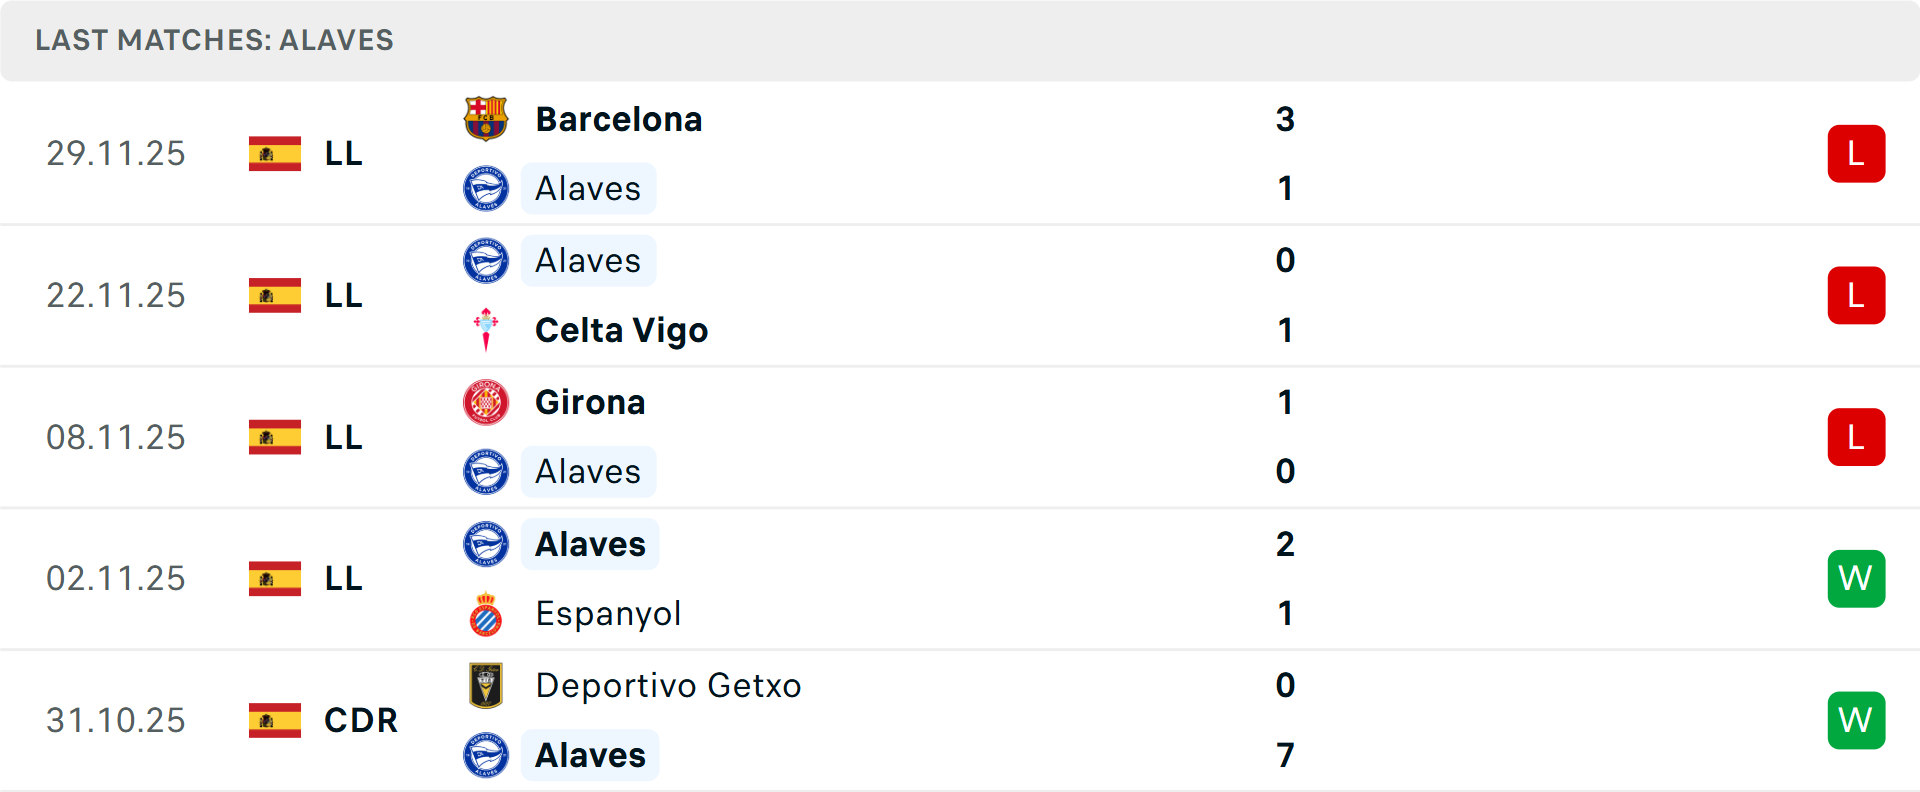This screenshot has height=792, width=1920.
Task: Click the Barcelona club crest icon
Action: pyautogui.click(x=487, y=117)
